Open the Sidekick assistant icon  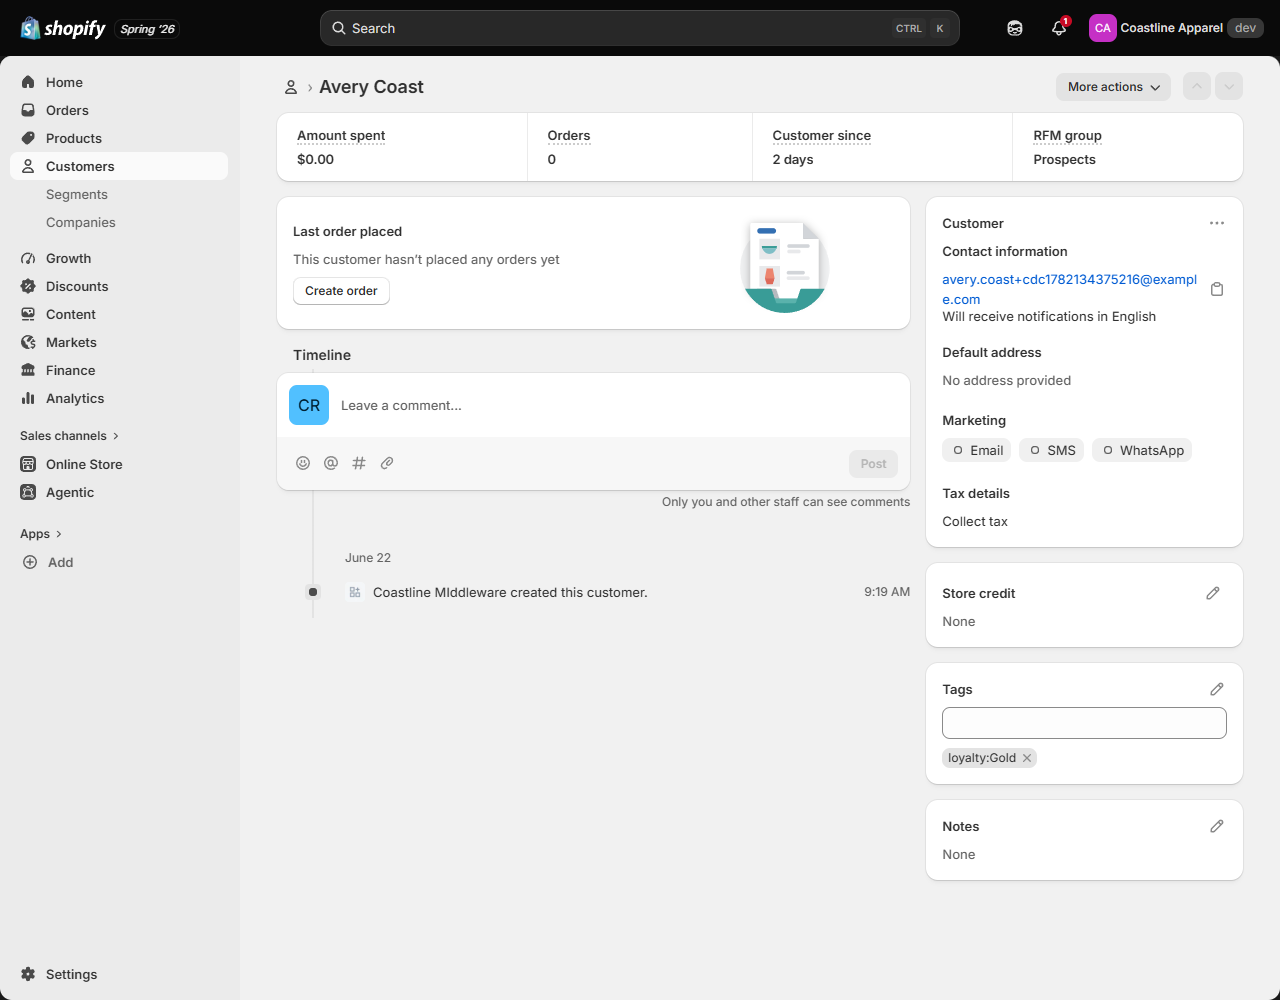tap(1015, 28)
